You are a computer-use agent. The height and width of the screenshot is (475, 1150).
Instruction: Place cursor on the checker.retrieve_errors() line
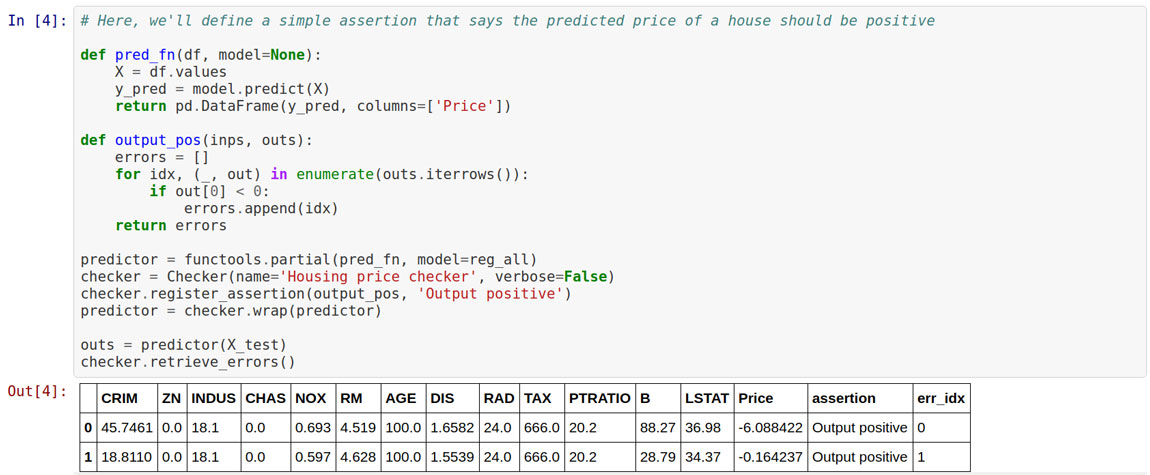(x=188, y=361)
